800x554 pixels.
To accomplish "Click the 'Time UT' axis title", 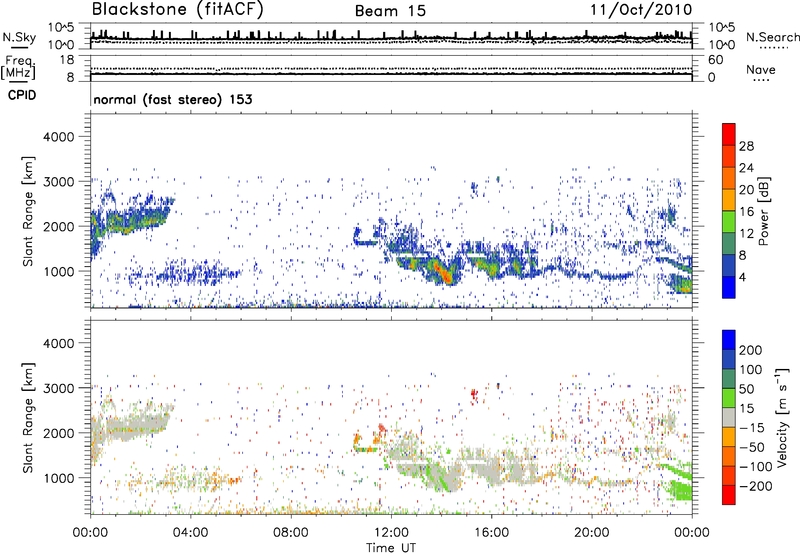I will pos(391,547).
